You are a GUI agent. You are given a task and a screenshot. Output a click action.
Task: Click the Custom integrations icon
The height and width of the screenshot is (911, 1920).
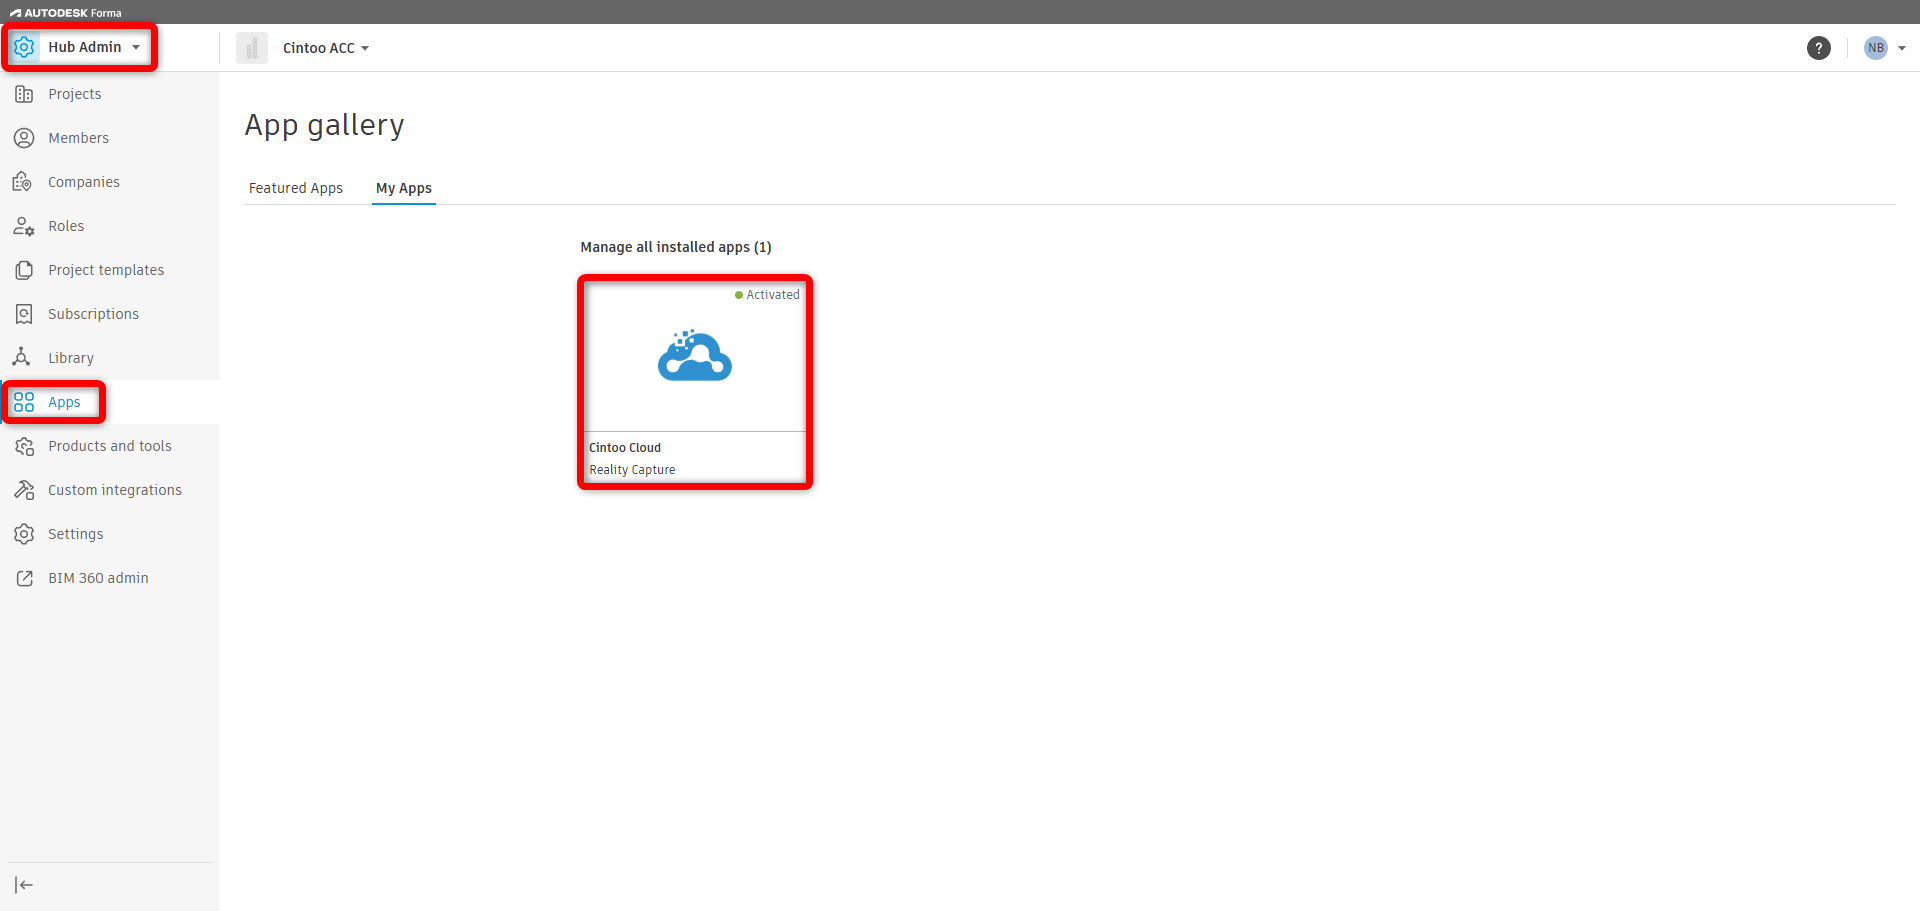(x=24, y=490)
